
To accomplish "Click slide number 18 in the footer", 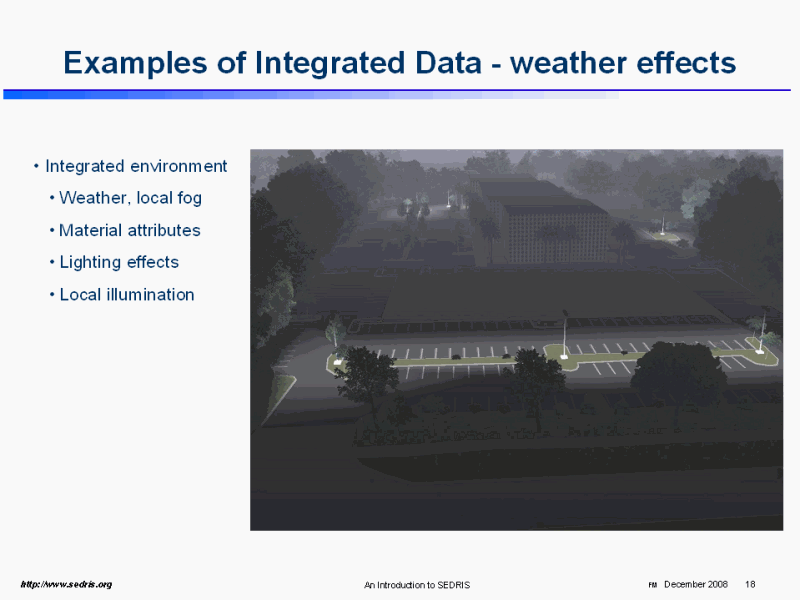I will pos(750,584).
